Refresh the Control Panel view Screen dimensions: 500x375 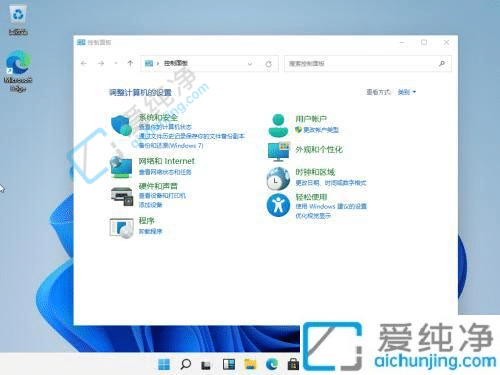point(268,64)
